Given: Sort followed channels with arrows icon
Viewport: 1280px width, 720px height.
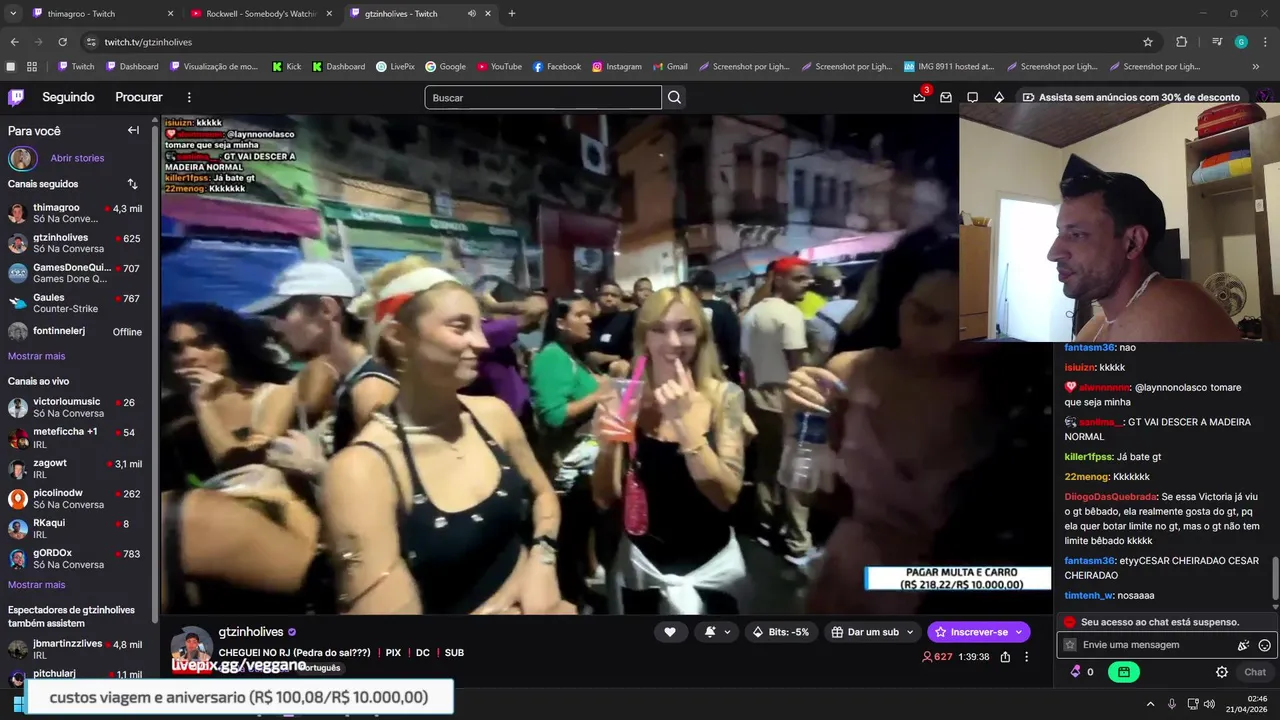Looking at the screenshot, I should [132, 184].
